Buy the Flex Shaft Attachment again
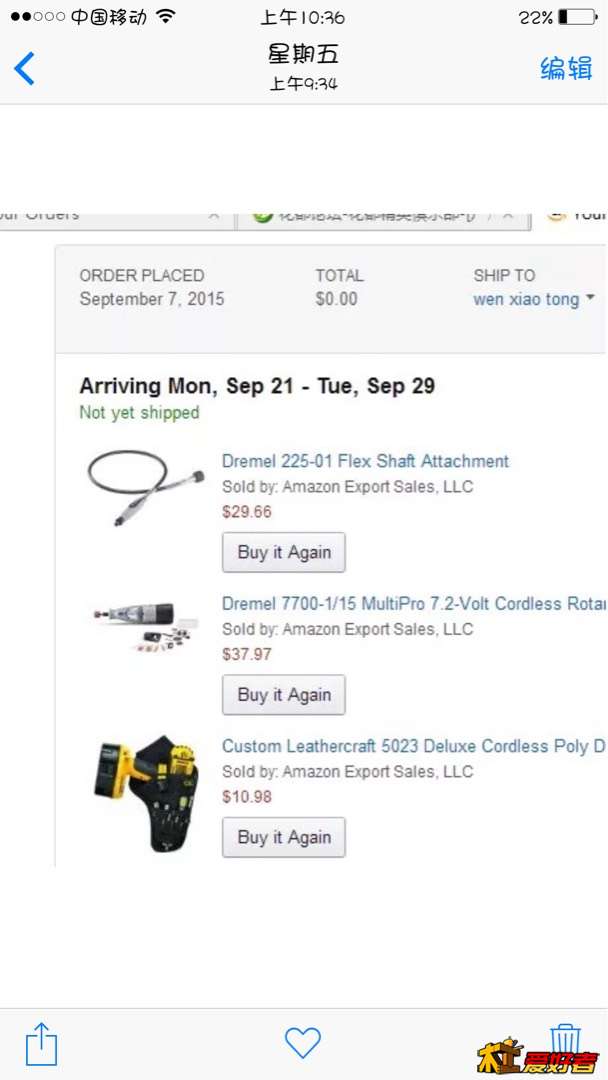608x1080 pixels. (x=284, y=552)
